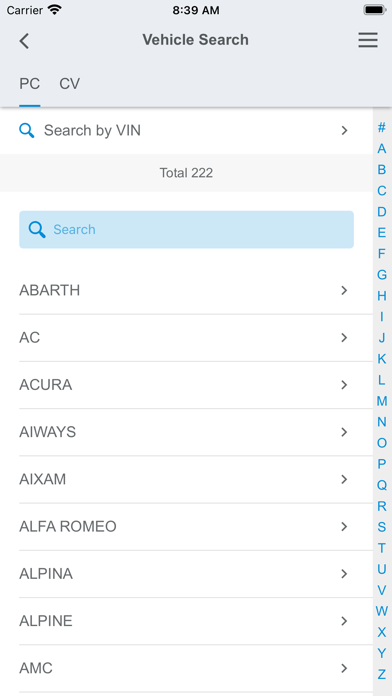Open the hamburger menu
This screenshot has width=392, height=696.
368,40
